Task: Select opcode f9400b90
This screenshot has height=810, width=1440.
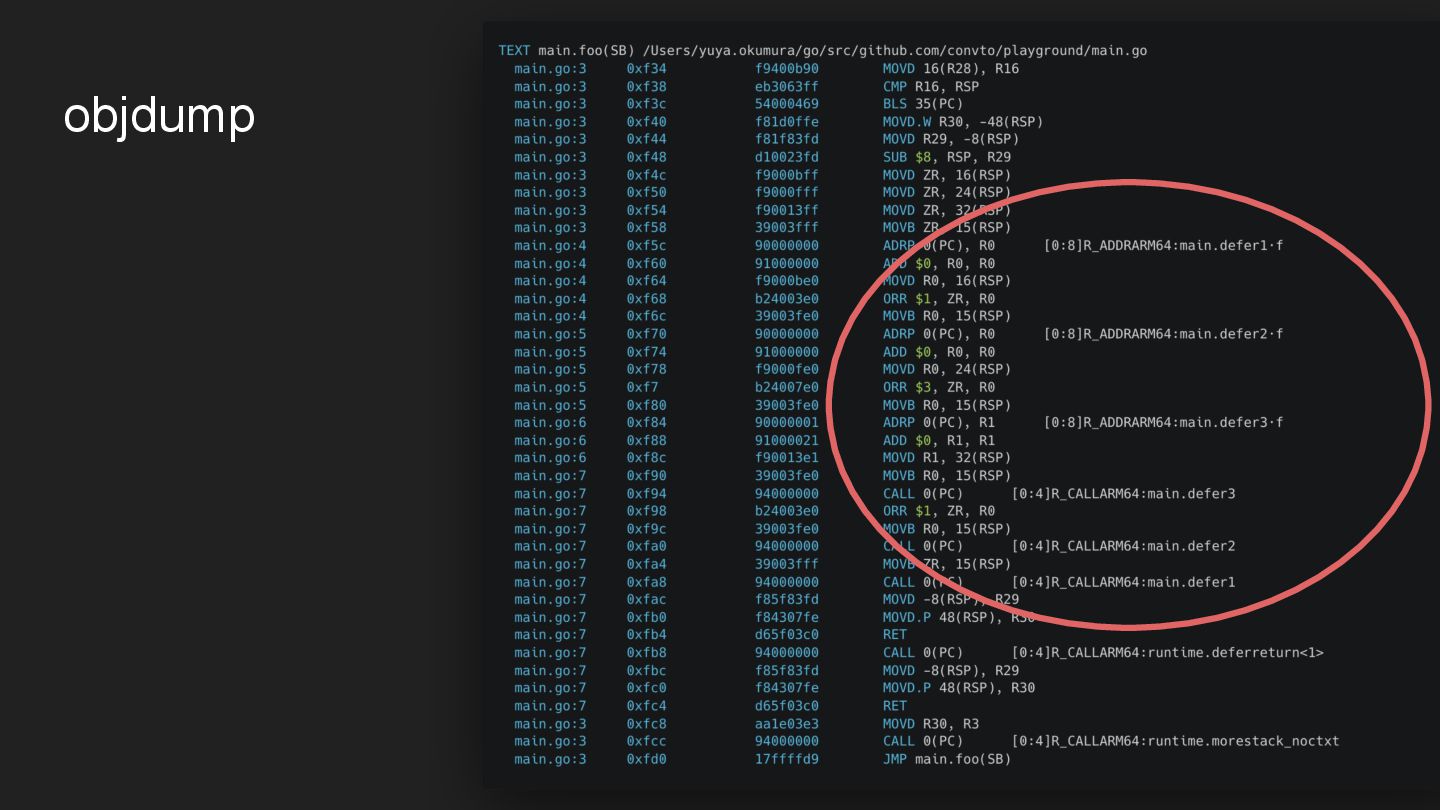Action: [x=786, y=69]
